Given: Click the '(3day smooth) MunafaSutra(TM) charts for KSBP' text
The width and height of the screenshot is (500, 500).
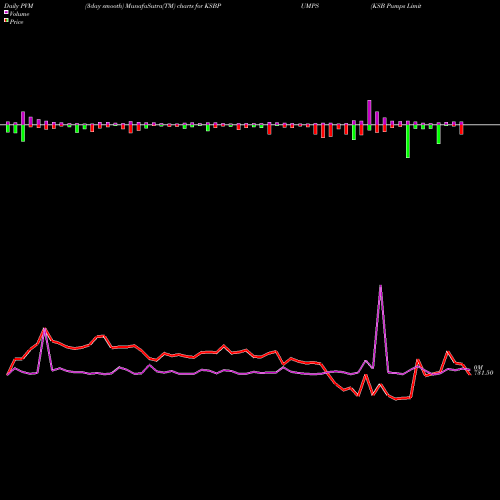Looking at the screenshot, I should (x=153, y=6).
